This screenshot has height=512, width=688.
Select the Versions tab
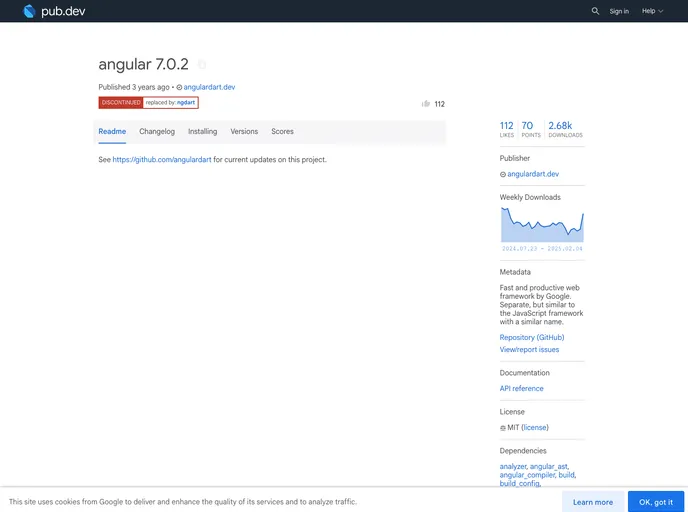point(244,131)
